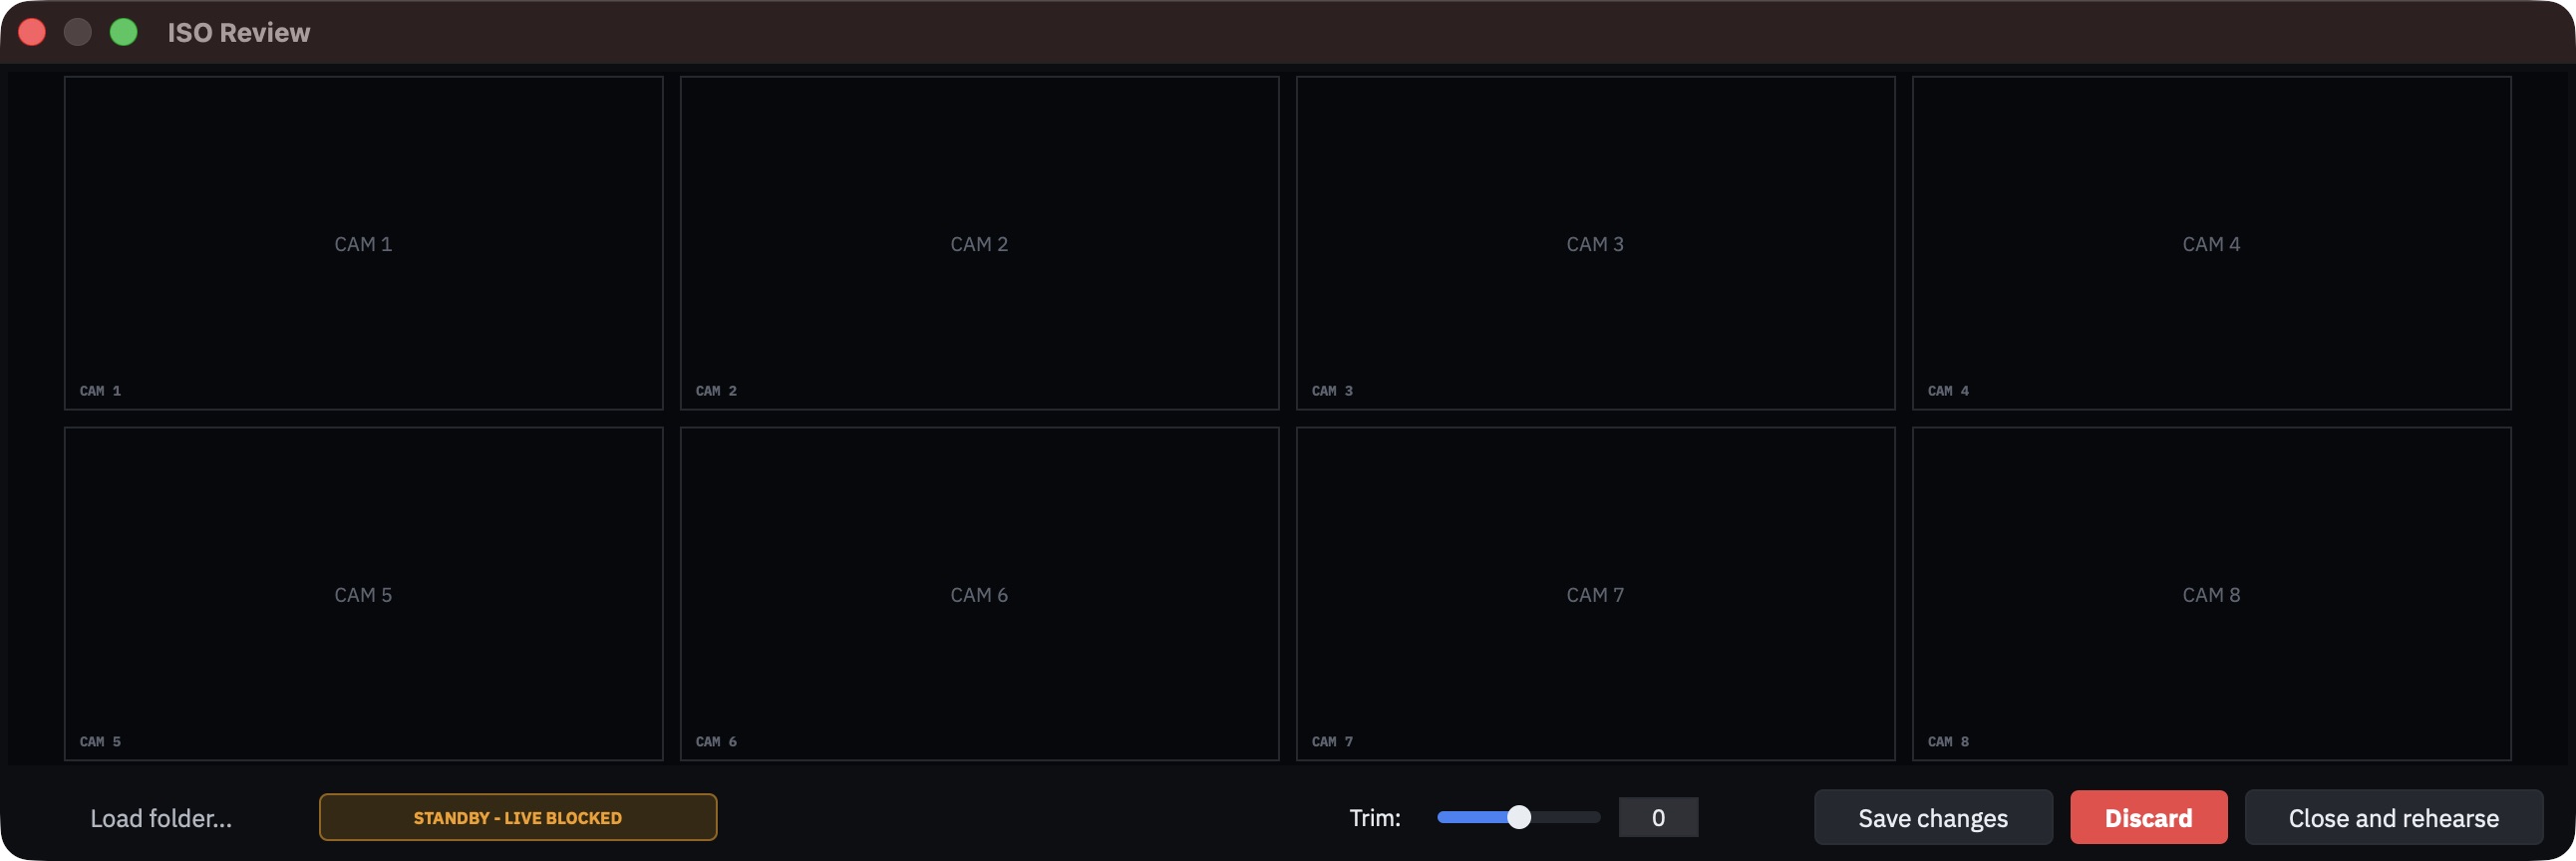Click the Trim slider handle
The height and width of the screenshot is (861, 2576).
(1519, 817)
